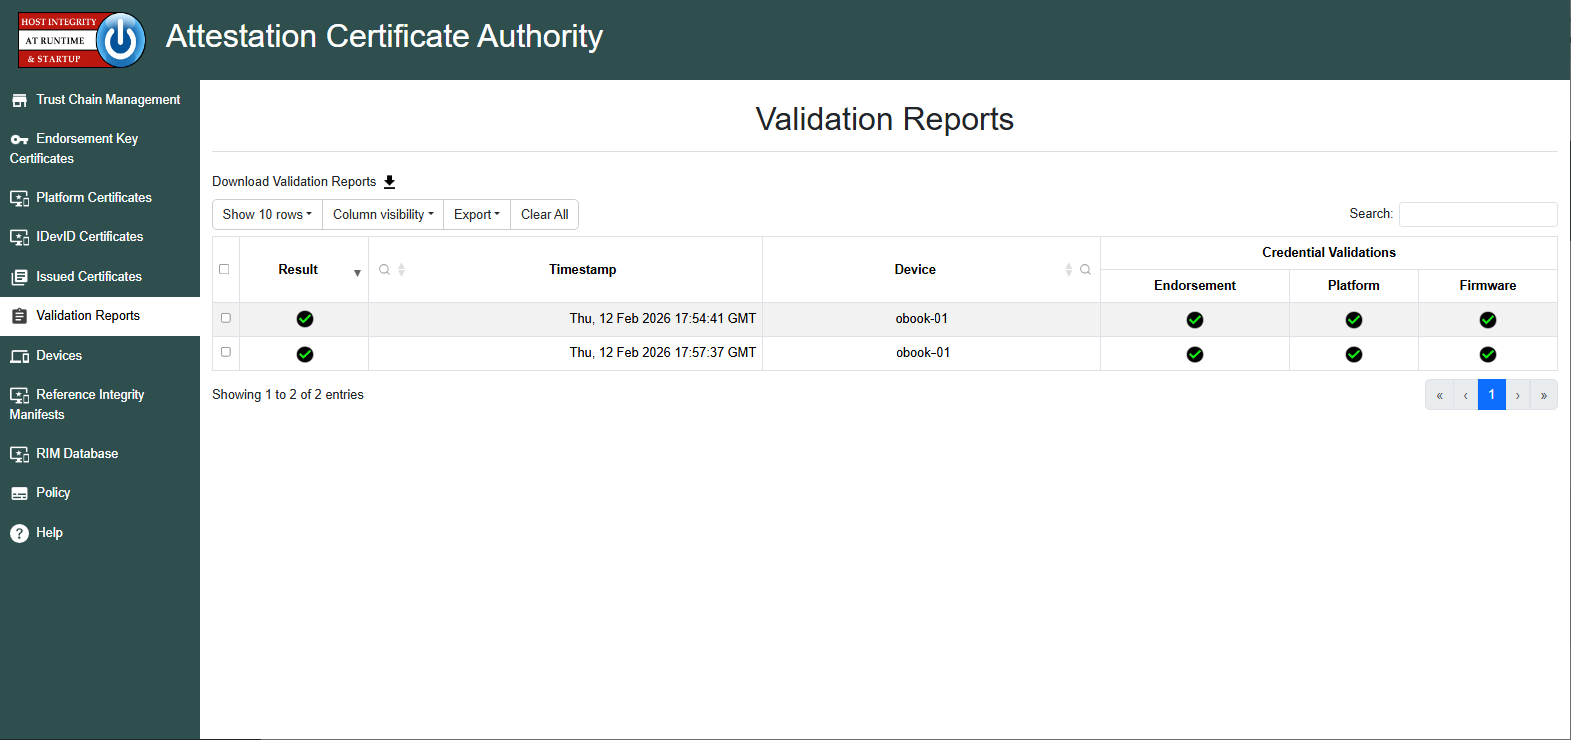1571x740 pixels.
Task: Click the Platform column header
Action: tap(1354, 286)
